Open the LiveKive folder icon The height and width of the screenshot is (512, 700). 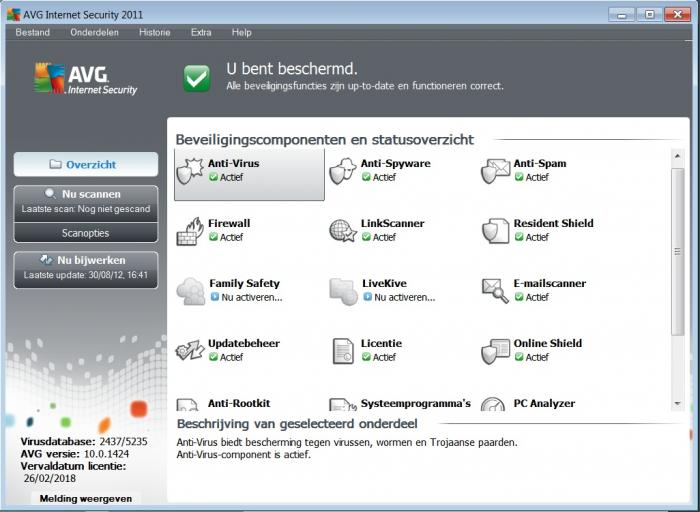[343, 291]
